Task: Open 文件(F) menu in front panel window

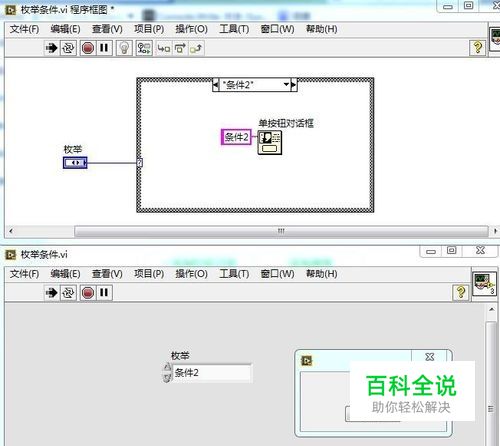Action: (24, 274)
